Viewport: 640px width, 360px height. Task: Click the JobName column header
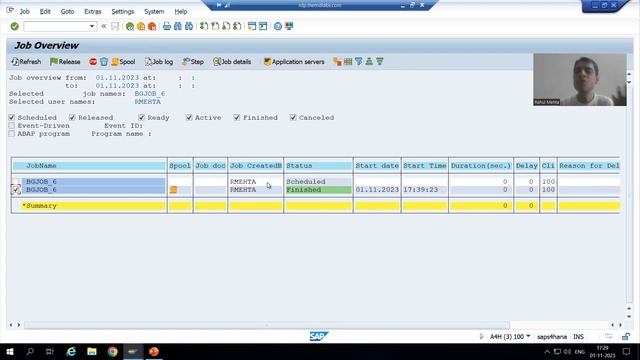click(89, 166)
